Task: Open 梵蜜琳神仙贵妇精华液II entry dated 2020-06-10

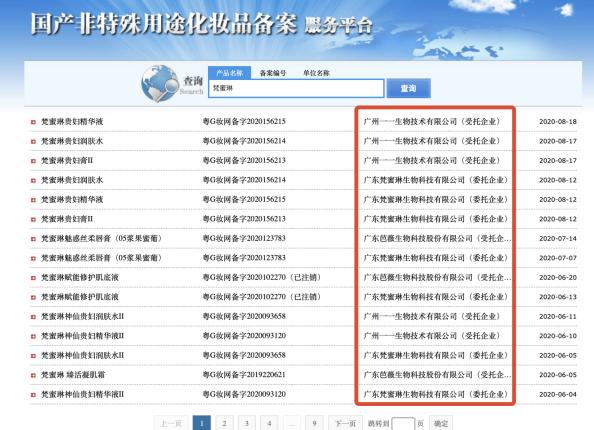Action: pos(83,336)
